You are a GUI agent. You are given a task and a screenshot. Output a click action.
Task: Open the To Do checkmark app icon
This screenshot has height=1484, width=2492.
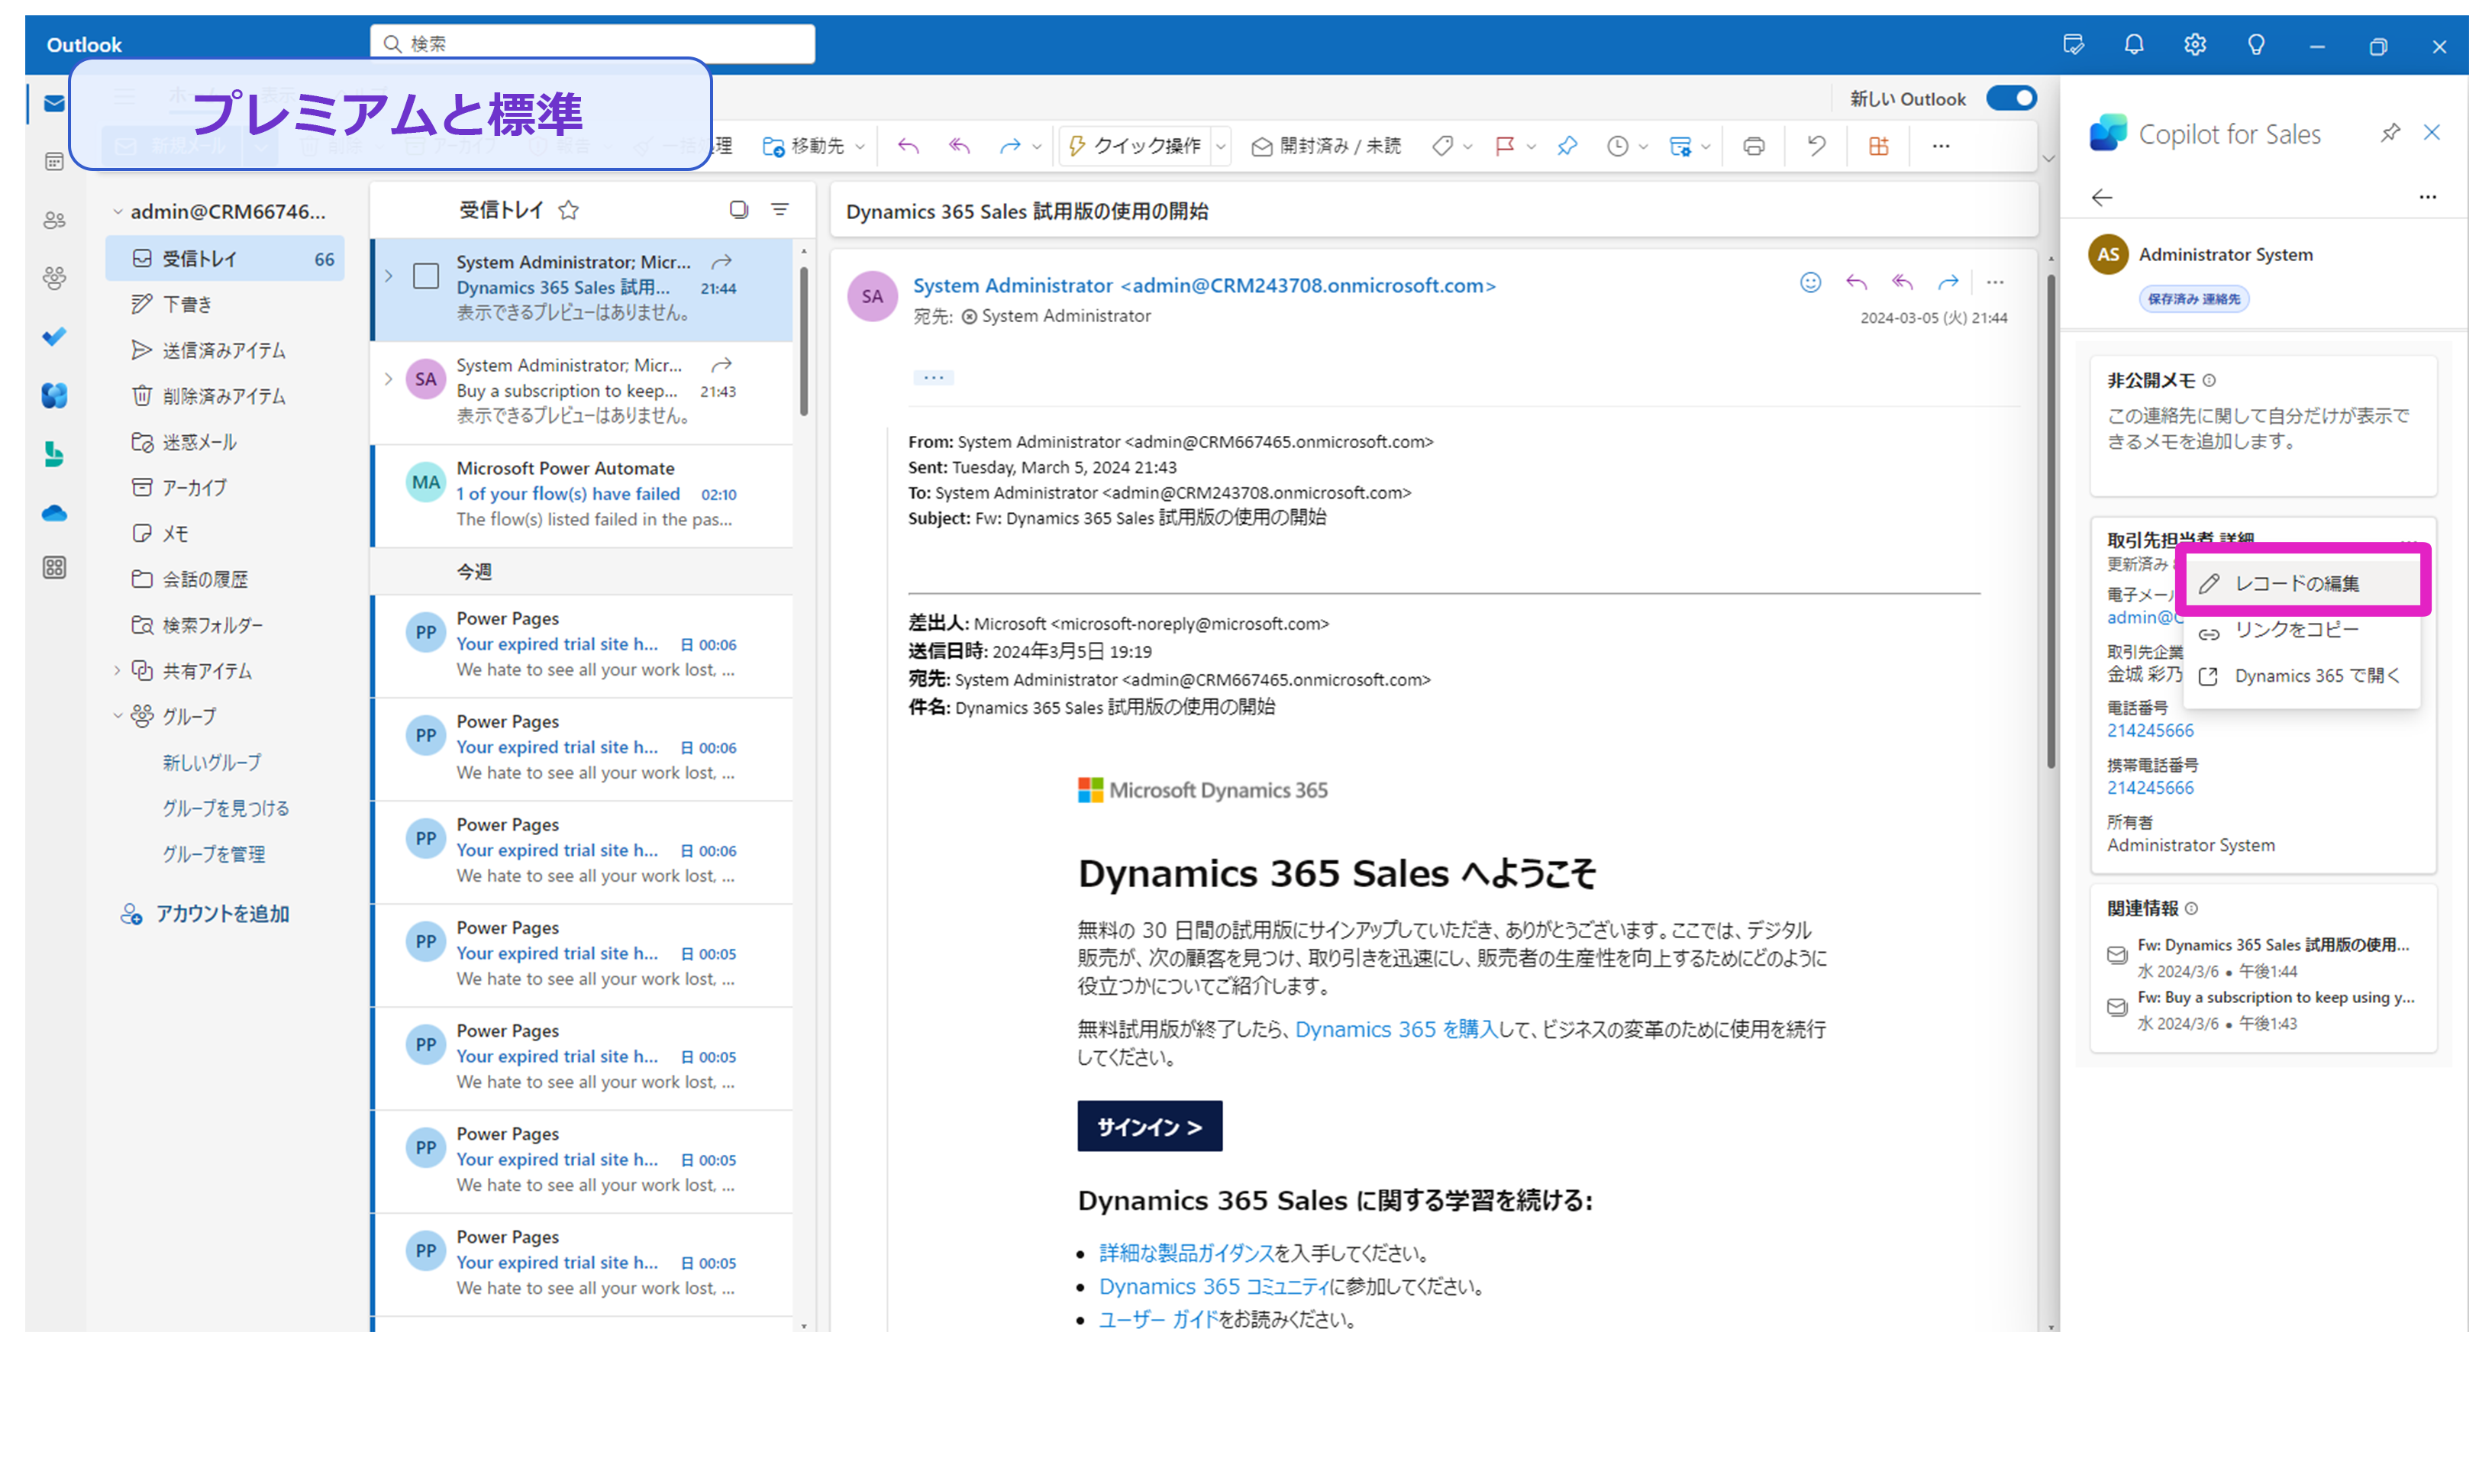54,337
